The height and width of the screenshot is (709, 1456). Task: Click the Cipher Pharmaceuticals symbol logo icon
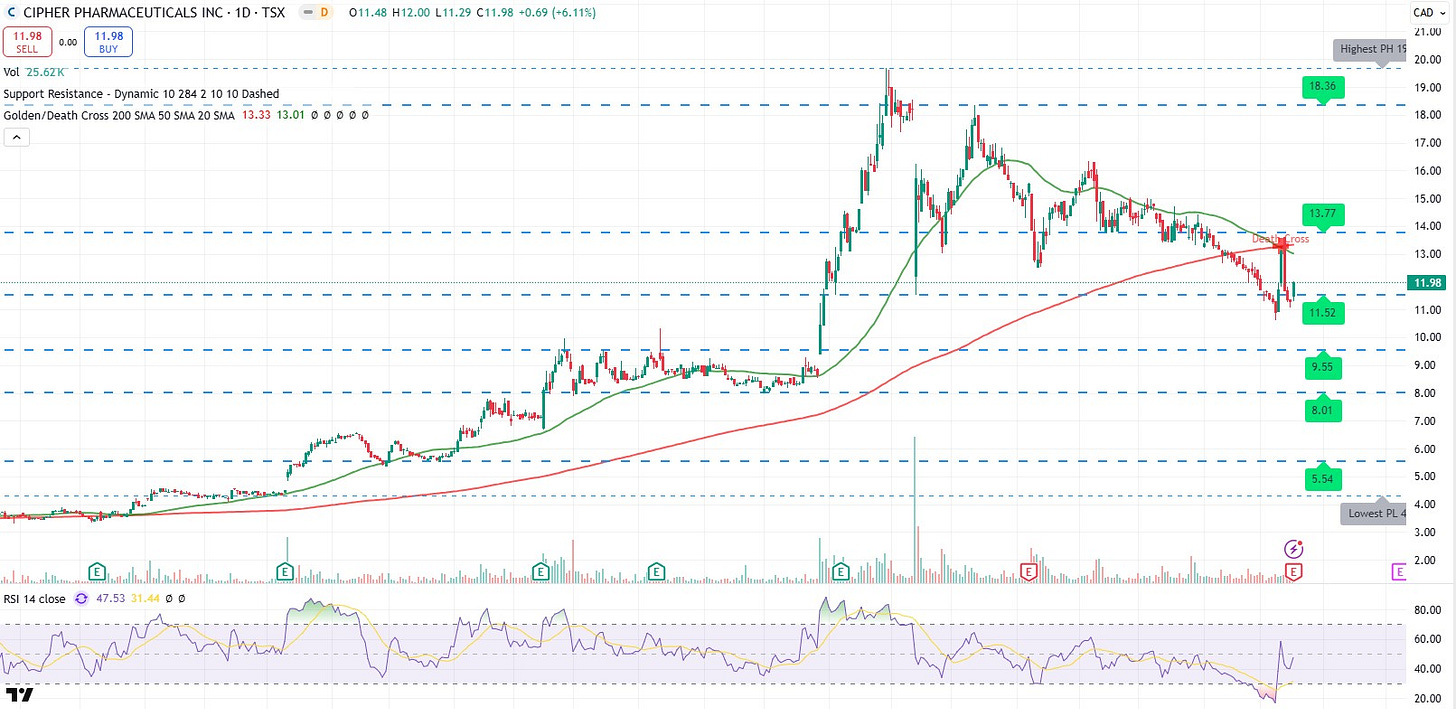coord(13,11)
